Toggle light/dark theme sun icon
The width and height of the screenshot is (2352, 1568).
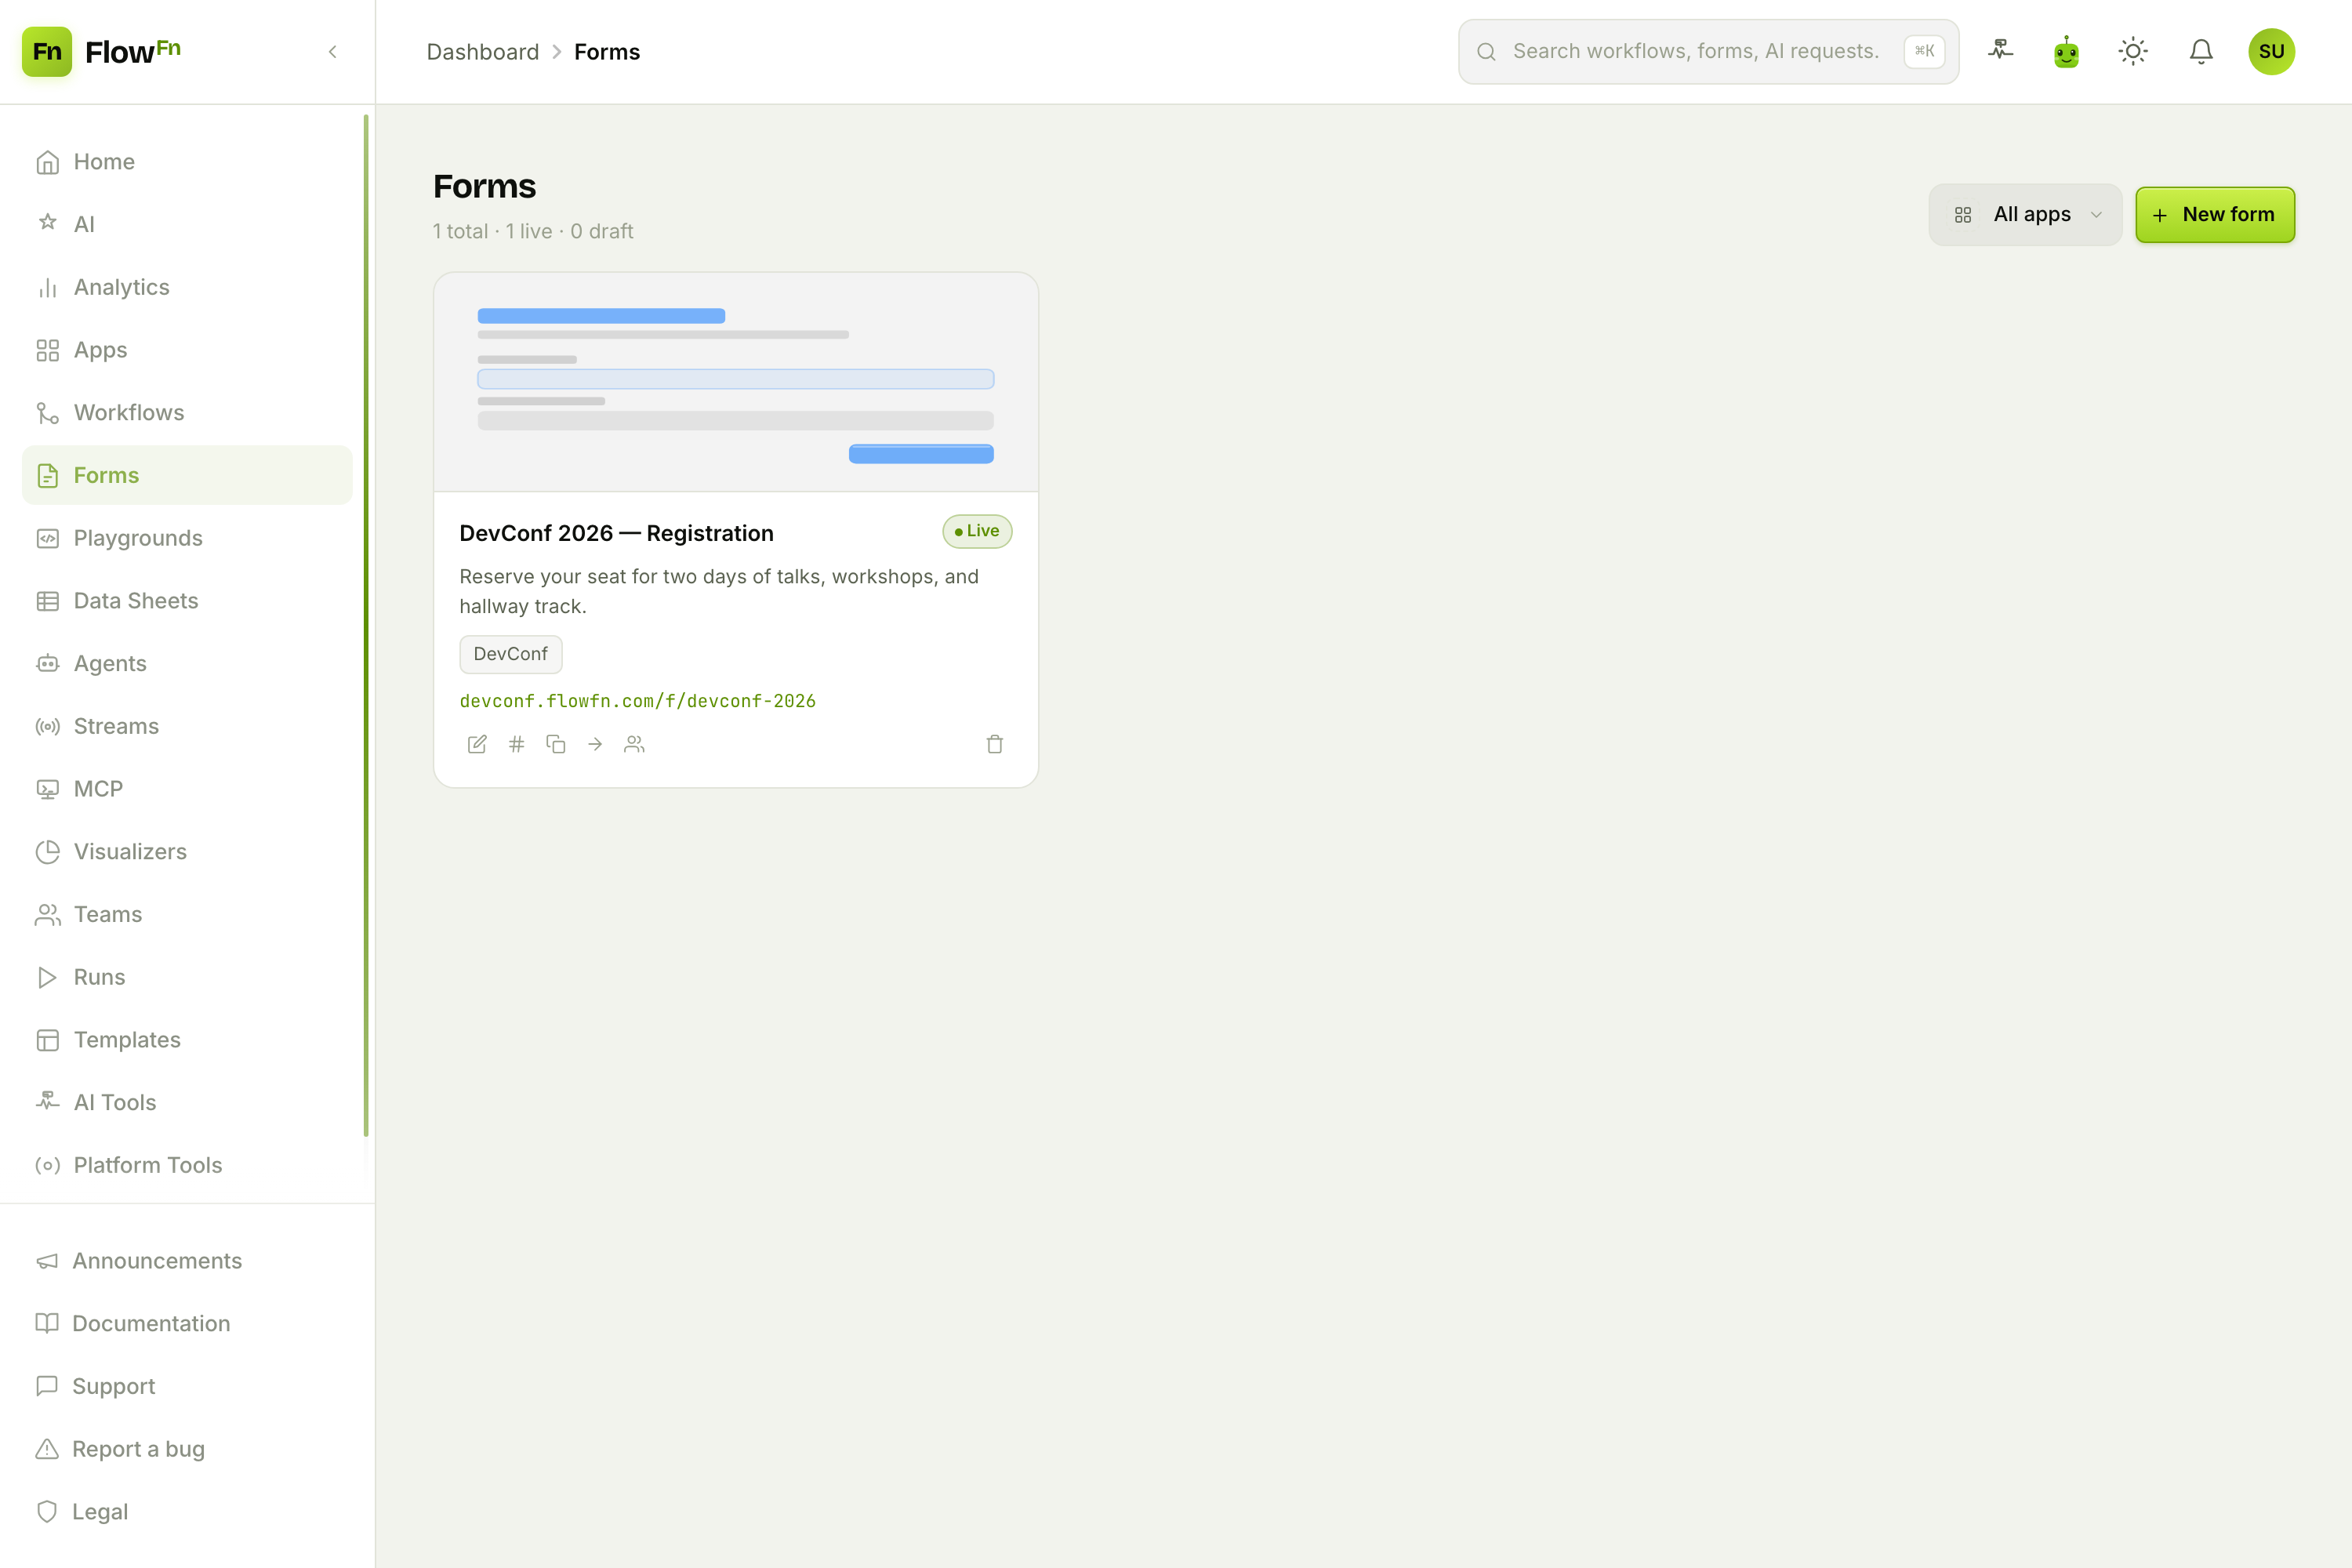coord(2133,51)
